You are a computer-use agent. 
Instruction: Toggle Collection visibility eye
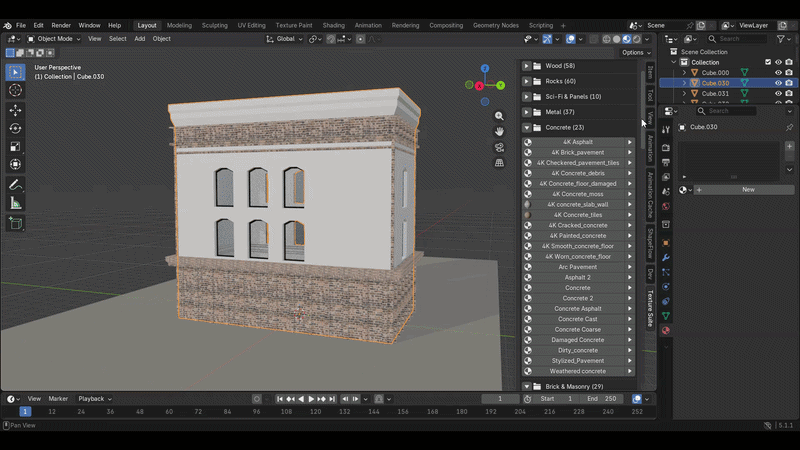point(778,62)
